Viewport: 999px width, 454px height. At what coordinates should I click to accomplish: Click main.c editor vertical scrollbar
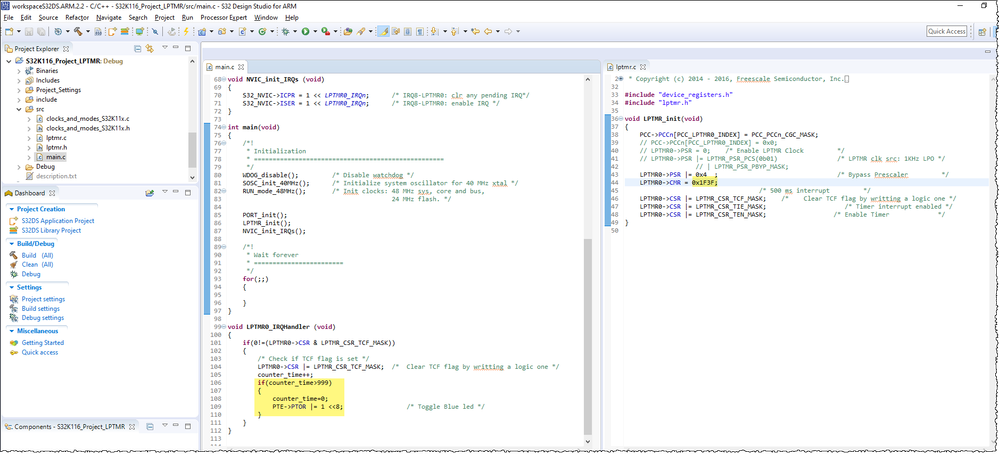tap(588, 337)
